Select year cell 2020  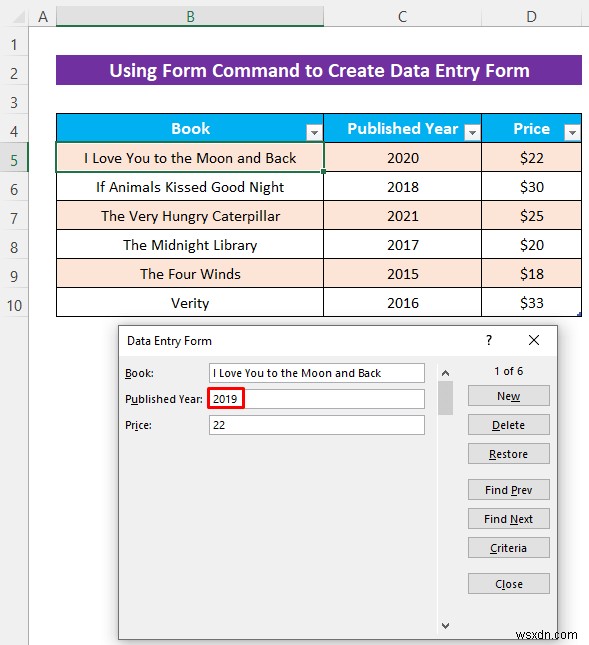tap(402, 158)
